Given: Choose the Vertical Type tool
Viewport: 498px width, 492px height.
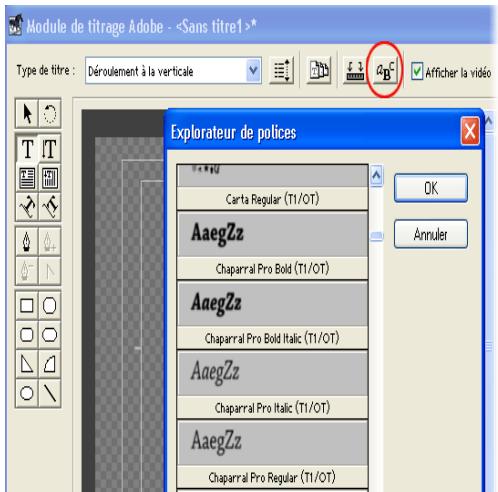Looking at the screenshot, I should click(x=50, y=149).
